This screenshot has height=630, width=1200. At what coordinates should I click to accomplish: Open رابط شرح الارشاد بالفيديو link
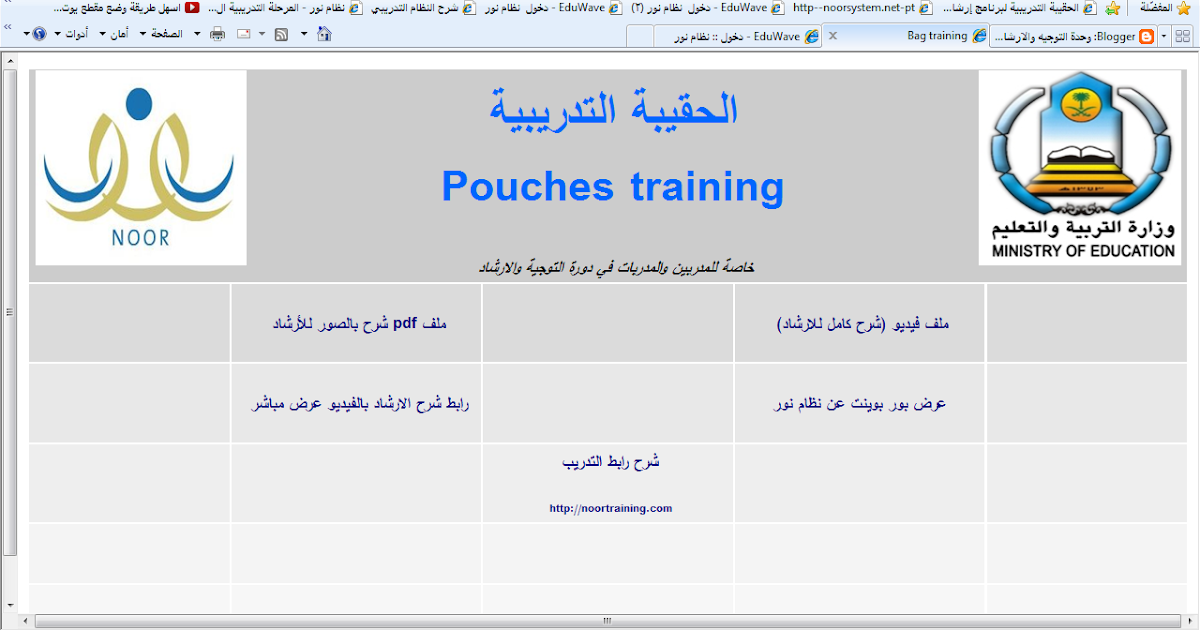pyautogui.click(x=360, y=404)
